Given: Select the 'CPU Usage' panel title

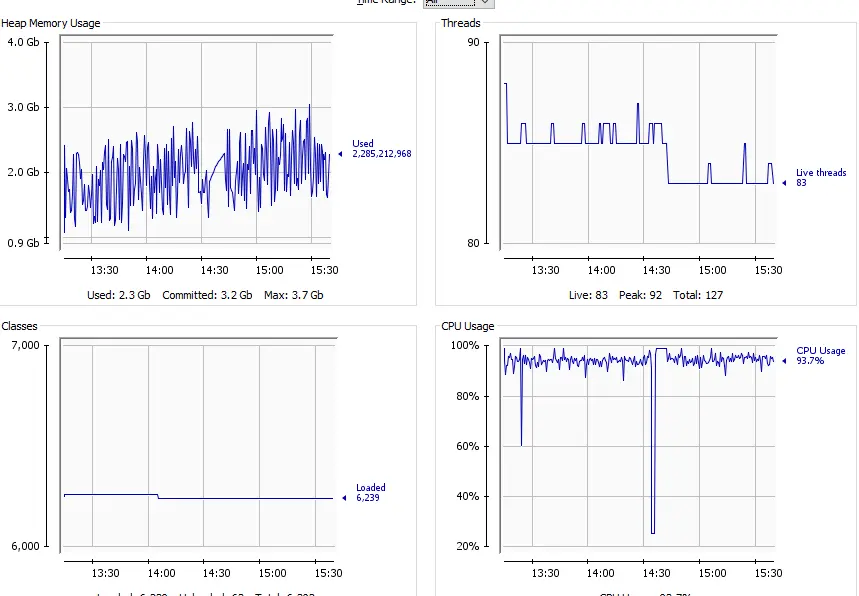Looking at the screenshot, I should coord(468,326).
